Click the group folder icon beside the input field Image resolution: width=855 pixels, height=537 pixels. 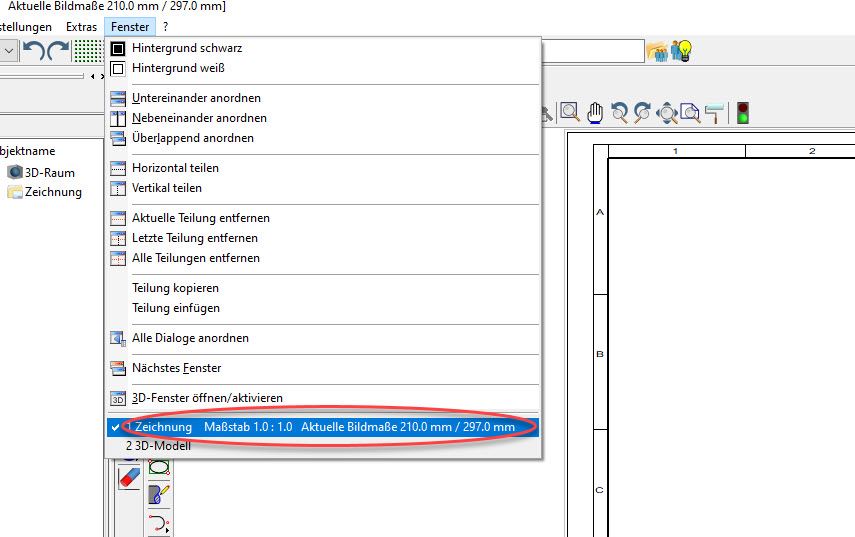coord(657,52)
